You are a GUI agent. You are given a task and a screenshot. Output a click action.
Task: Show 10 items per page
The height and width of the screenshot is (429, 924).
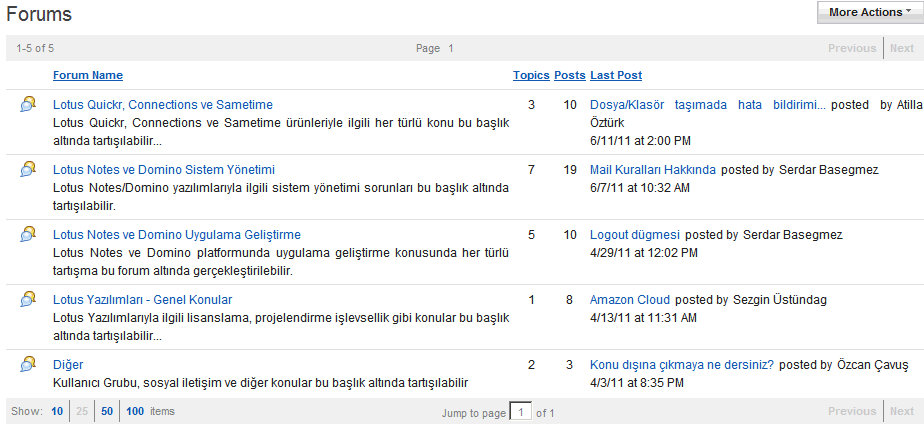57,411
